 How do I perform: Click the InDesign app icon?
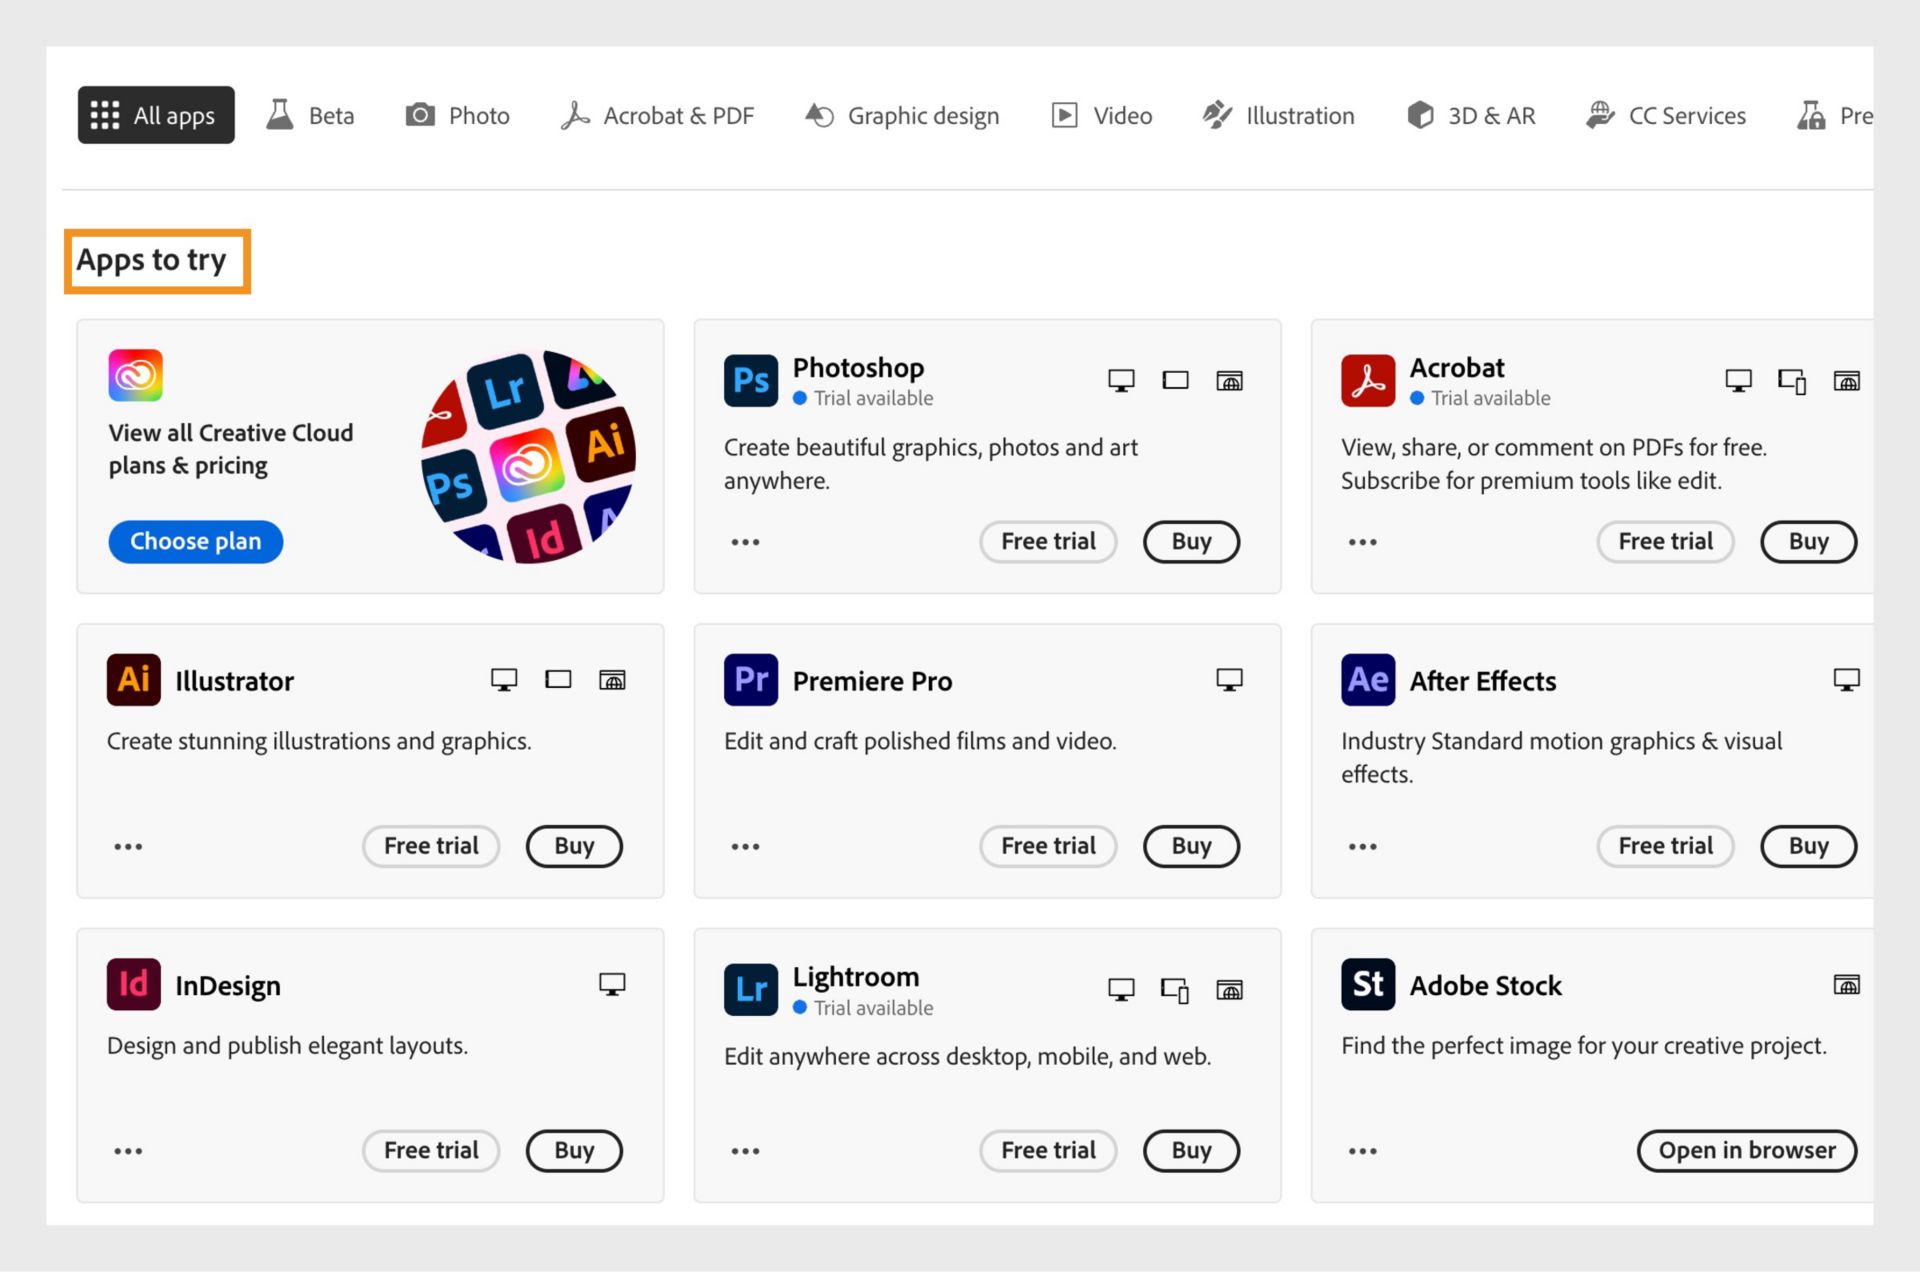pyautogui.click(x=131, y=984)
